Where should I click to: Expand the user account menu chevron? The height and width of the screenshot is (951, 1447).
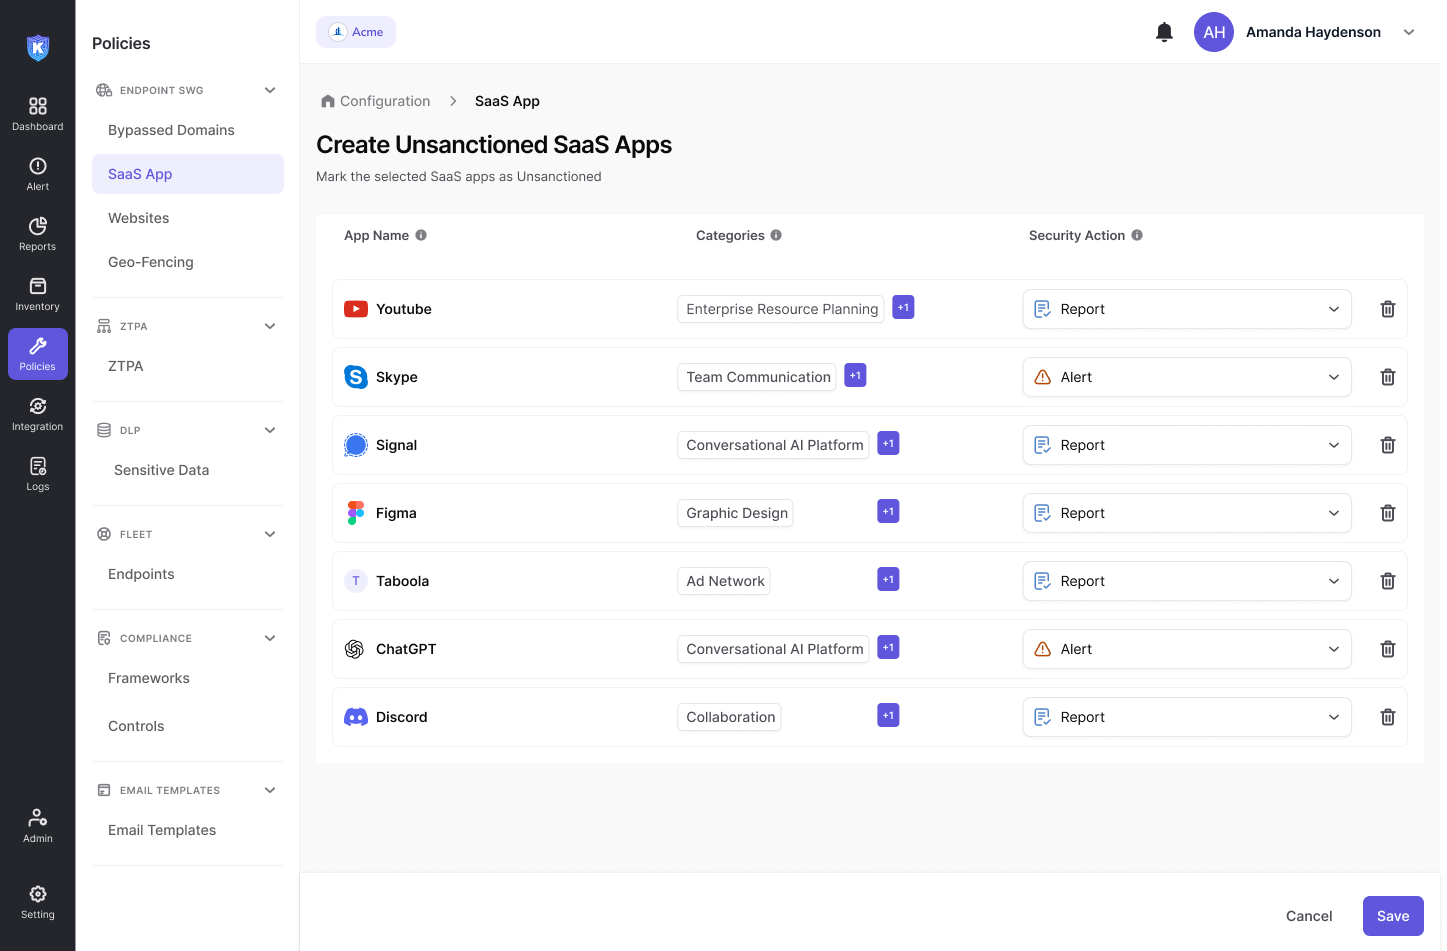[x=1409, y=32]
